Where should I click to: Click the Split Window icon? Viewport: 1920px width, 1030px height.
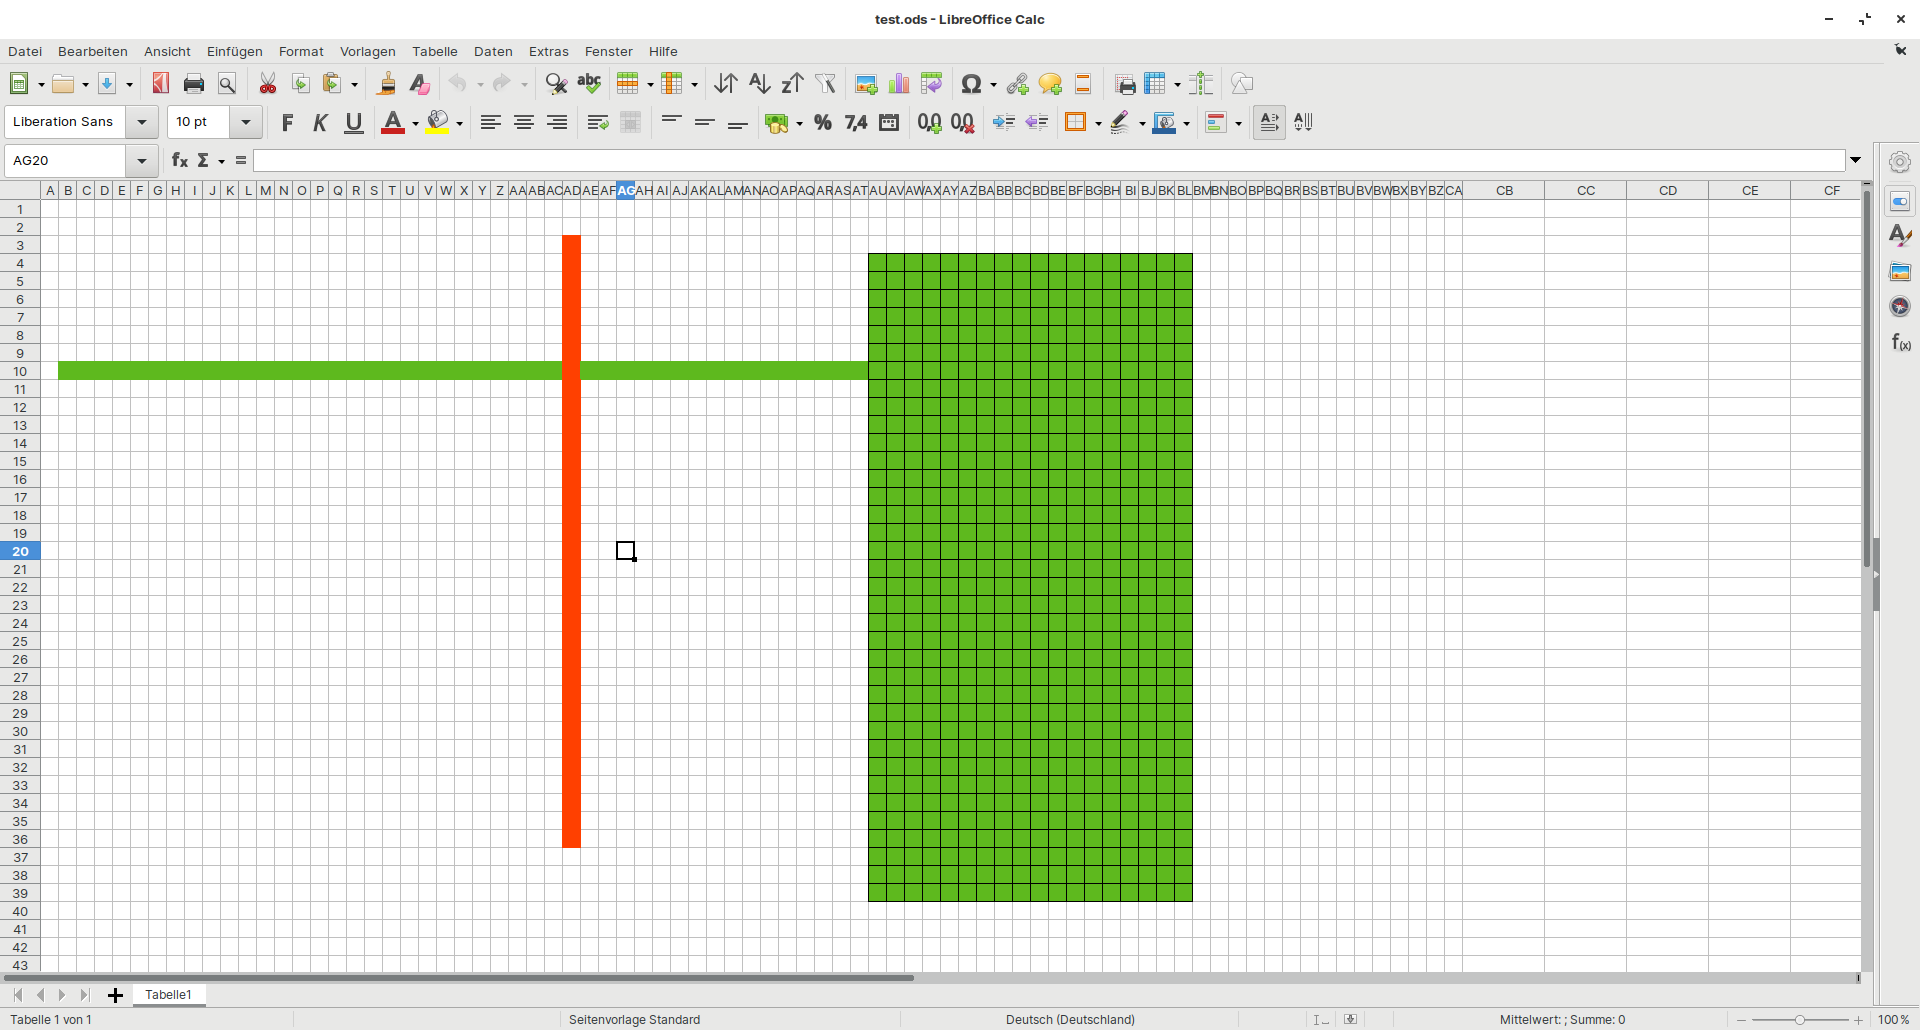[x=1202, y=84]
